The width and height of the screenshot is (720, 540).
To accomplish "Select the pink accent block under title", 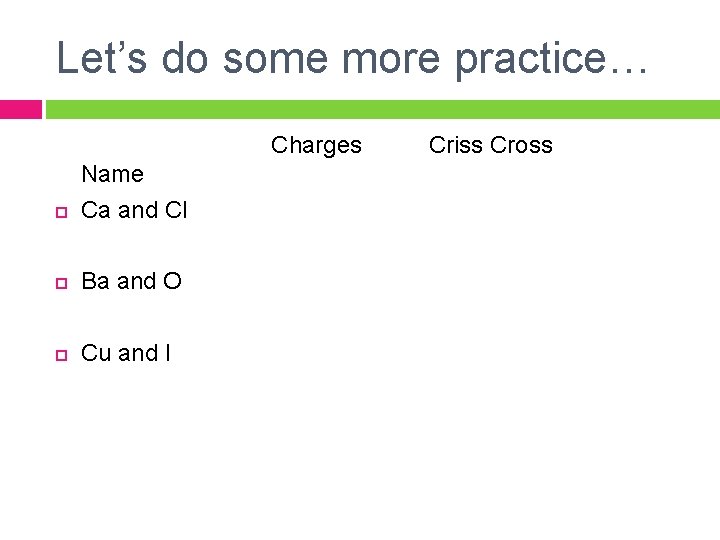I will coord(20,108).
